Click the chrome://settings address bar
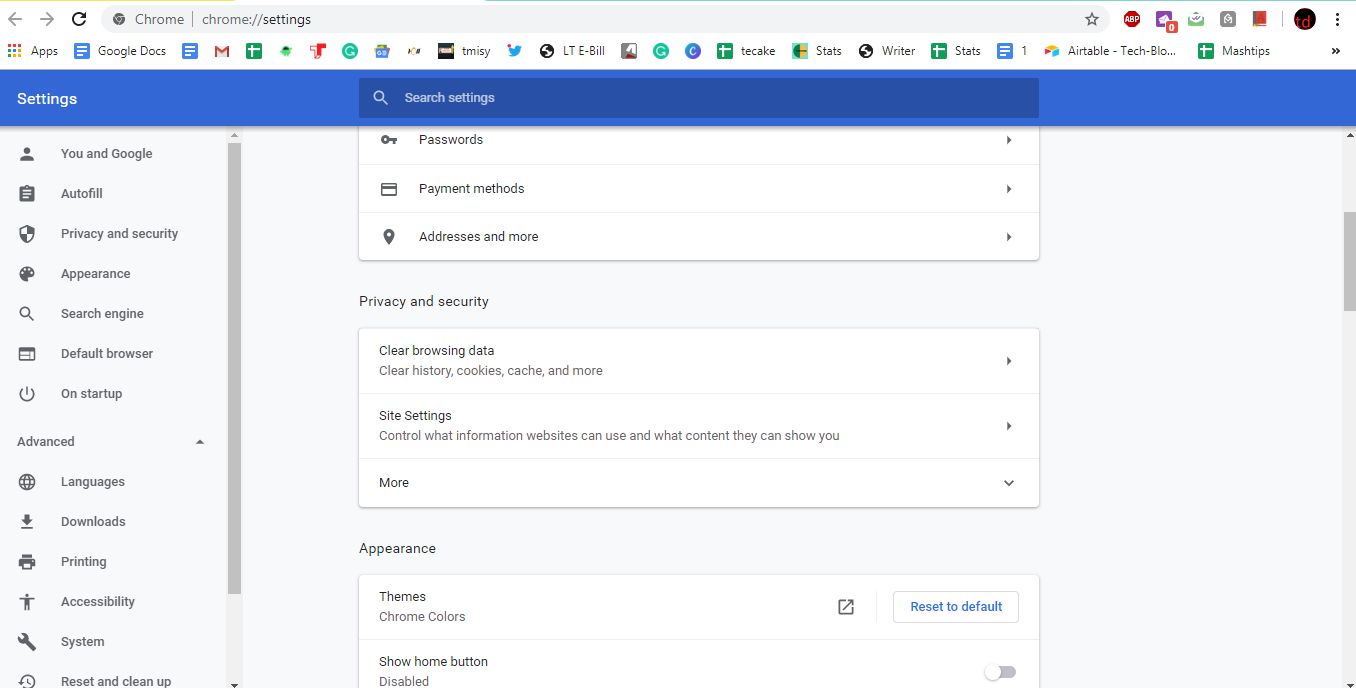1356x688 pixels. [606, 19]
